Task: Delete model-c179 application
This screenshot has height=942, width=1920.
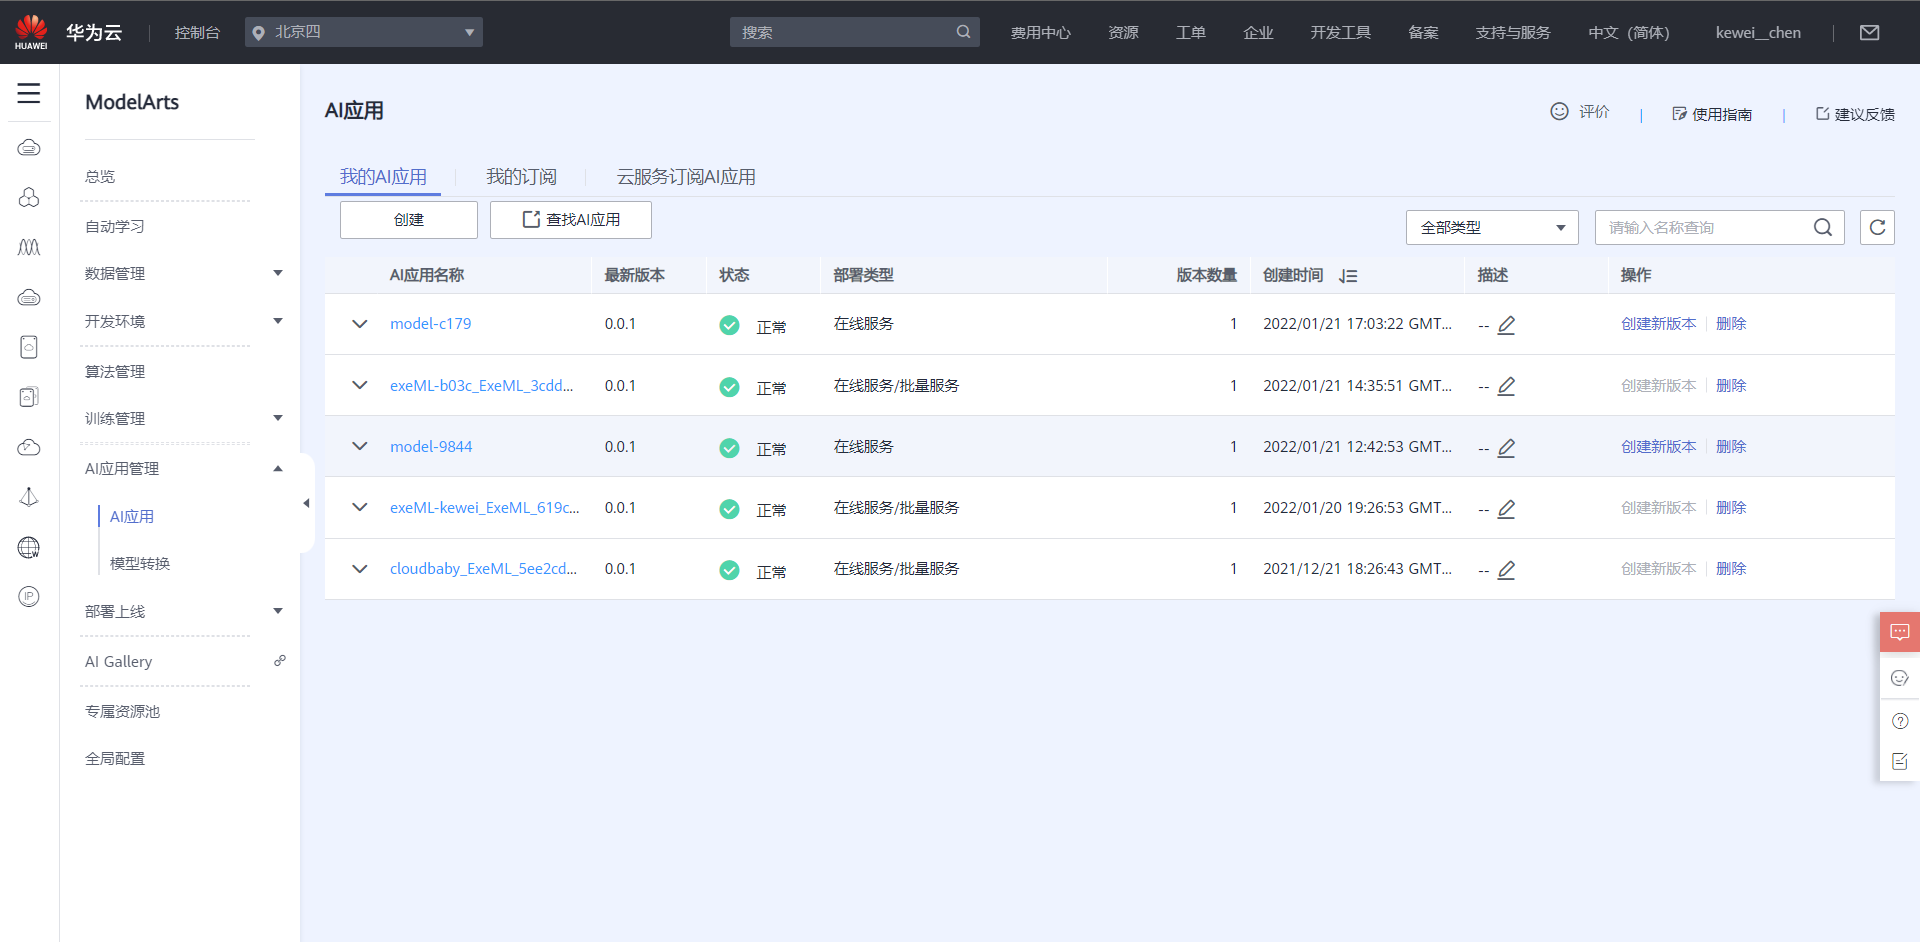Action: [x=1731, y=323]
